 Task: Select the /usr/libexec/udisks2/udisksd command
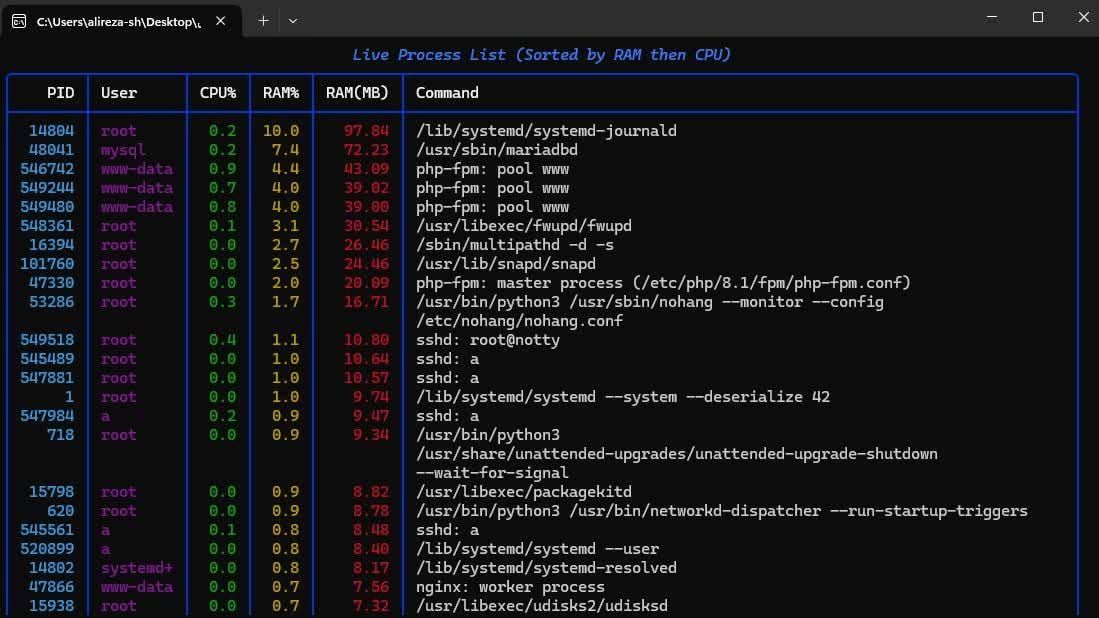tap(542, 605)
